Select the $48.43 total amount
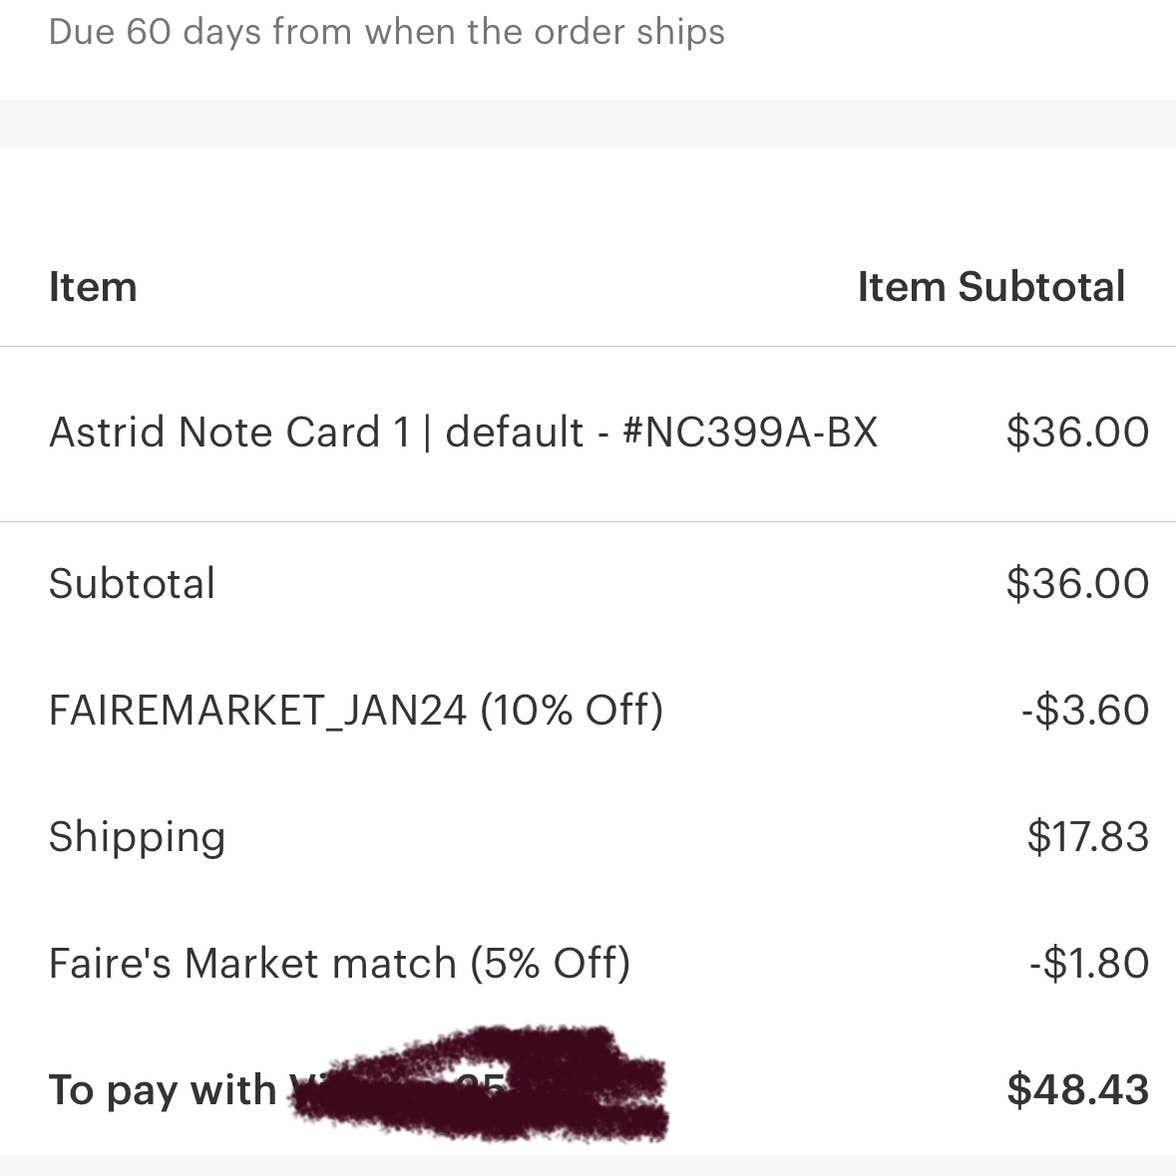 [1077, 1090]
